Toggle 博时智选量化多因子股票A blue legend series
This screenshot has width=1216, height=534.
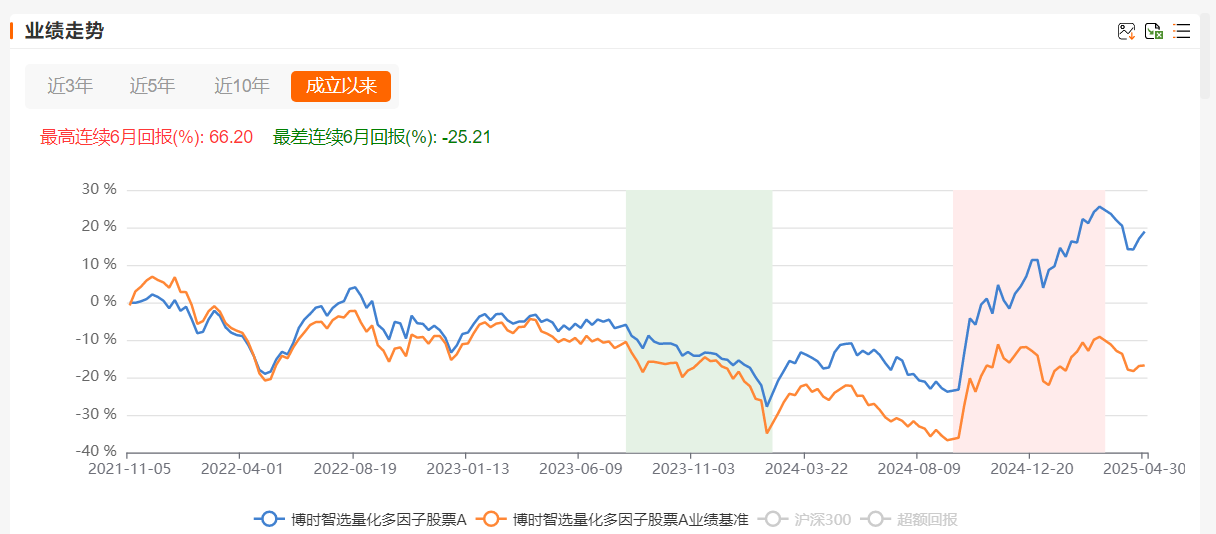360,519
